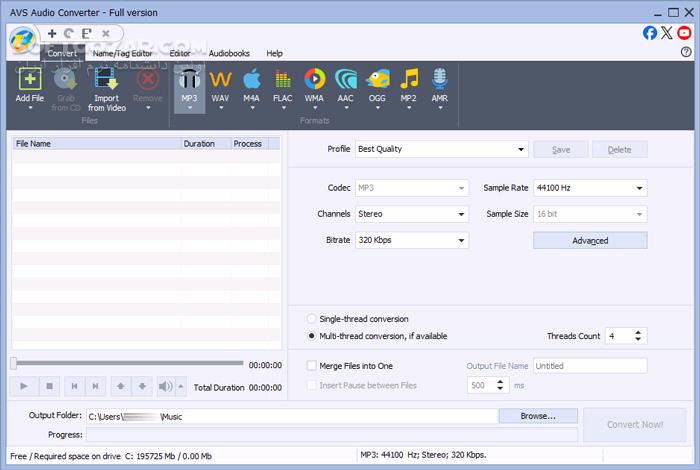Switch to the Editor tab
Image resolution: width=700 pixels, height=470 pixels.
pos(180,53)
